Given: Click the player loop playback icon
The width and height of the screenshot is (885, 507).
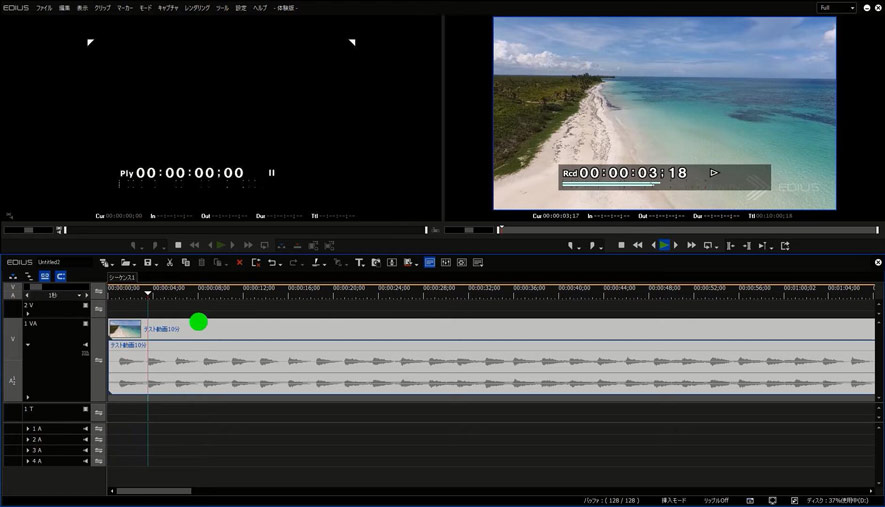Looking at the screenshot, I should [264, 245].
